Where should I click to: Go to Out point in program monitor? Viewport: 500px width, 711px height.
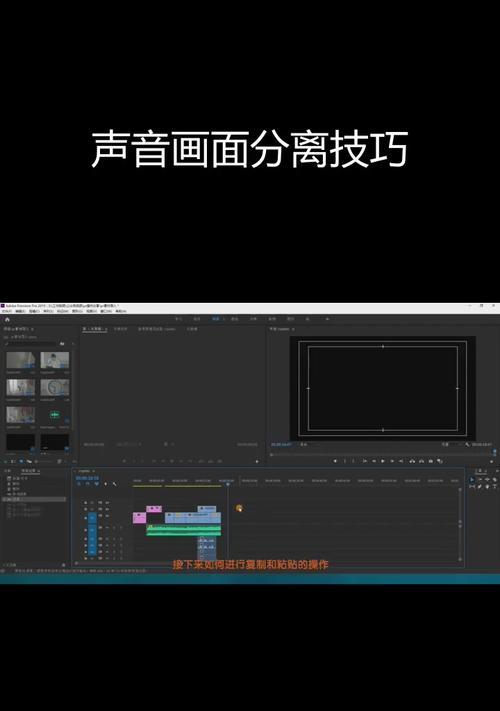pyautogui.click(x=401, y=461)
